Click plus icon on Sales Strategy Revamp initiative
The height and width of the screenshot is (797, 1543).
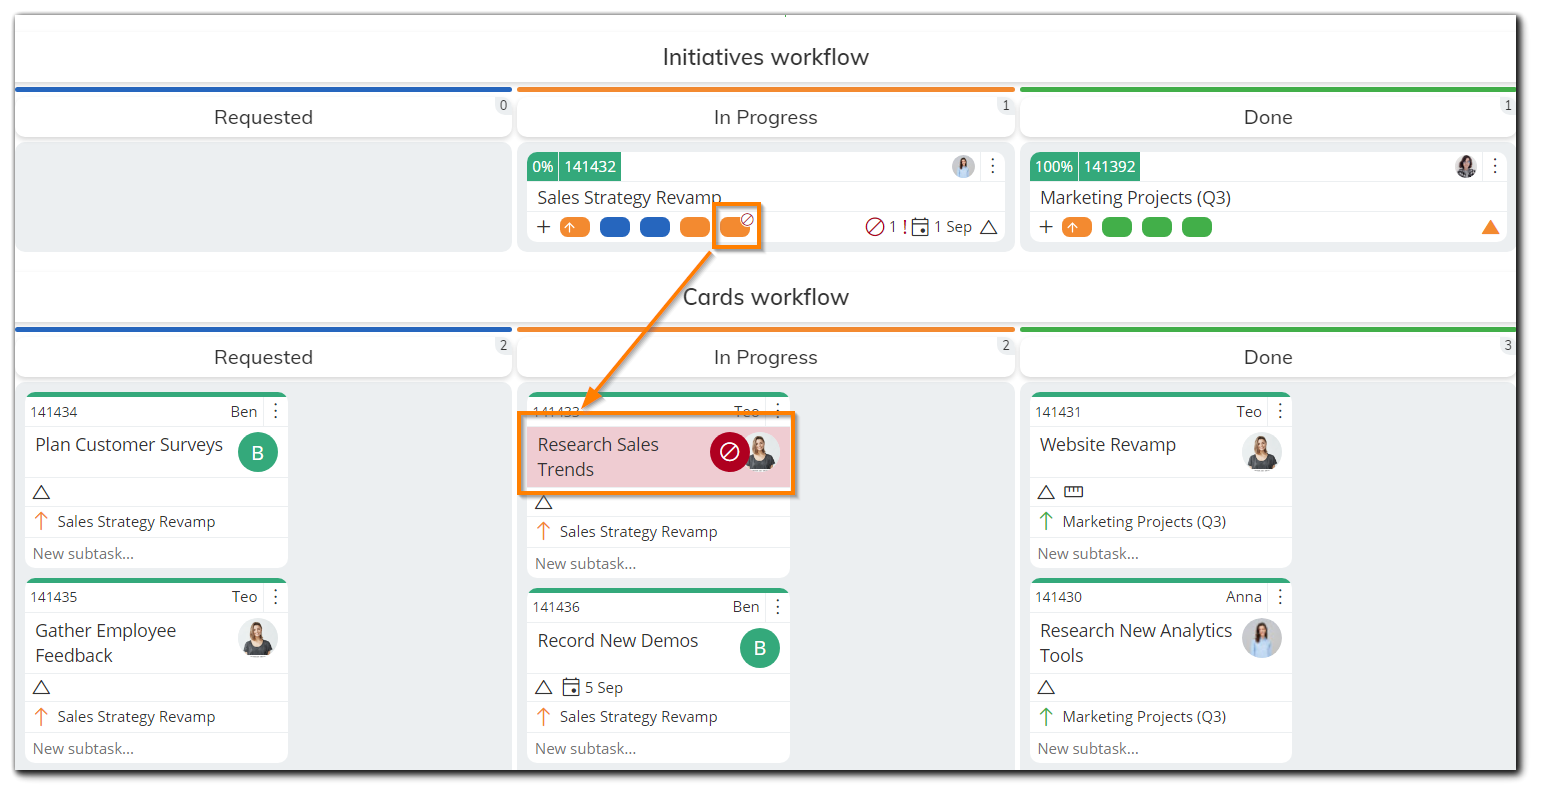(543, 227)
